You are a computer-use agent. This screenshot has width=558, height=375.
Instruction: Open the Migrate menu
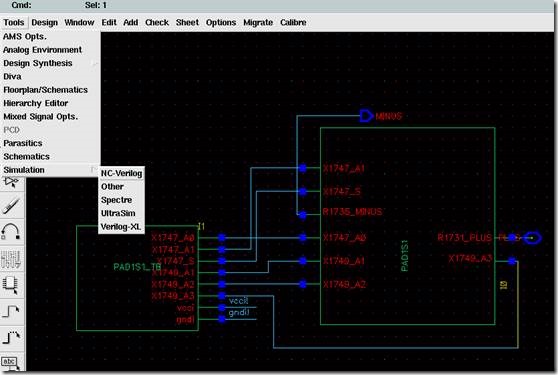click(x=258, y=22)
